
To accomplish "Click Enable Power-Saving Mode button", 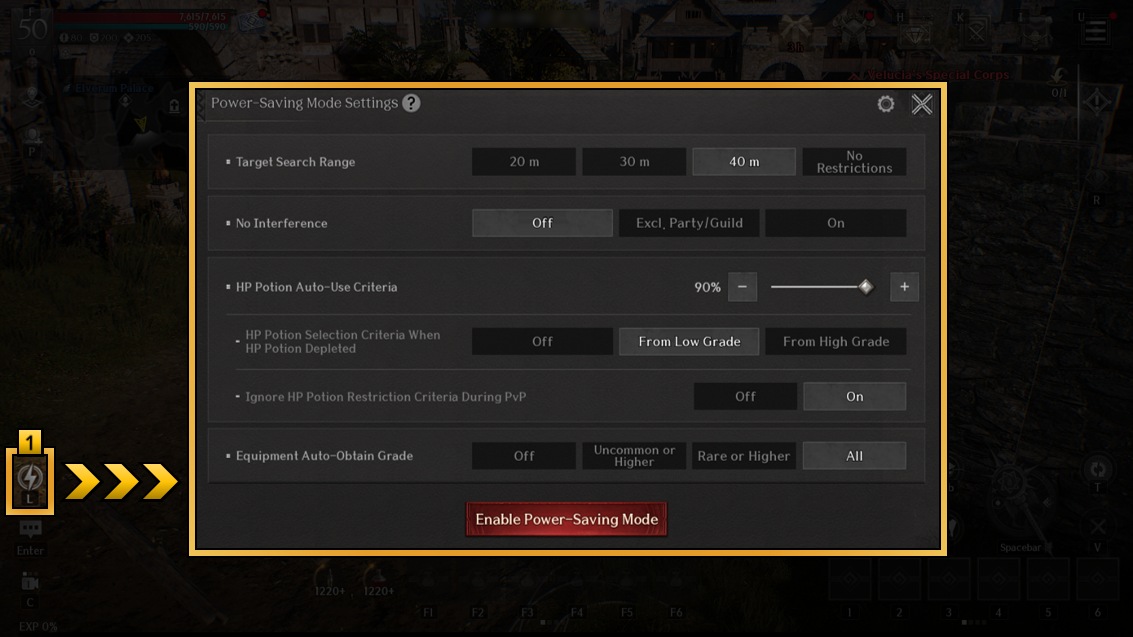I will [x=566, y=519].
